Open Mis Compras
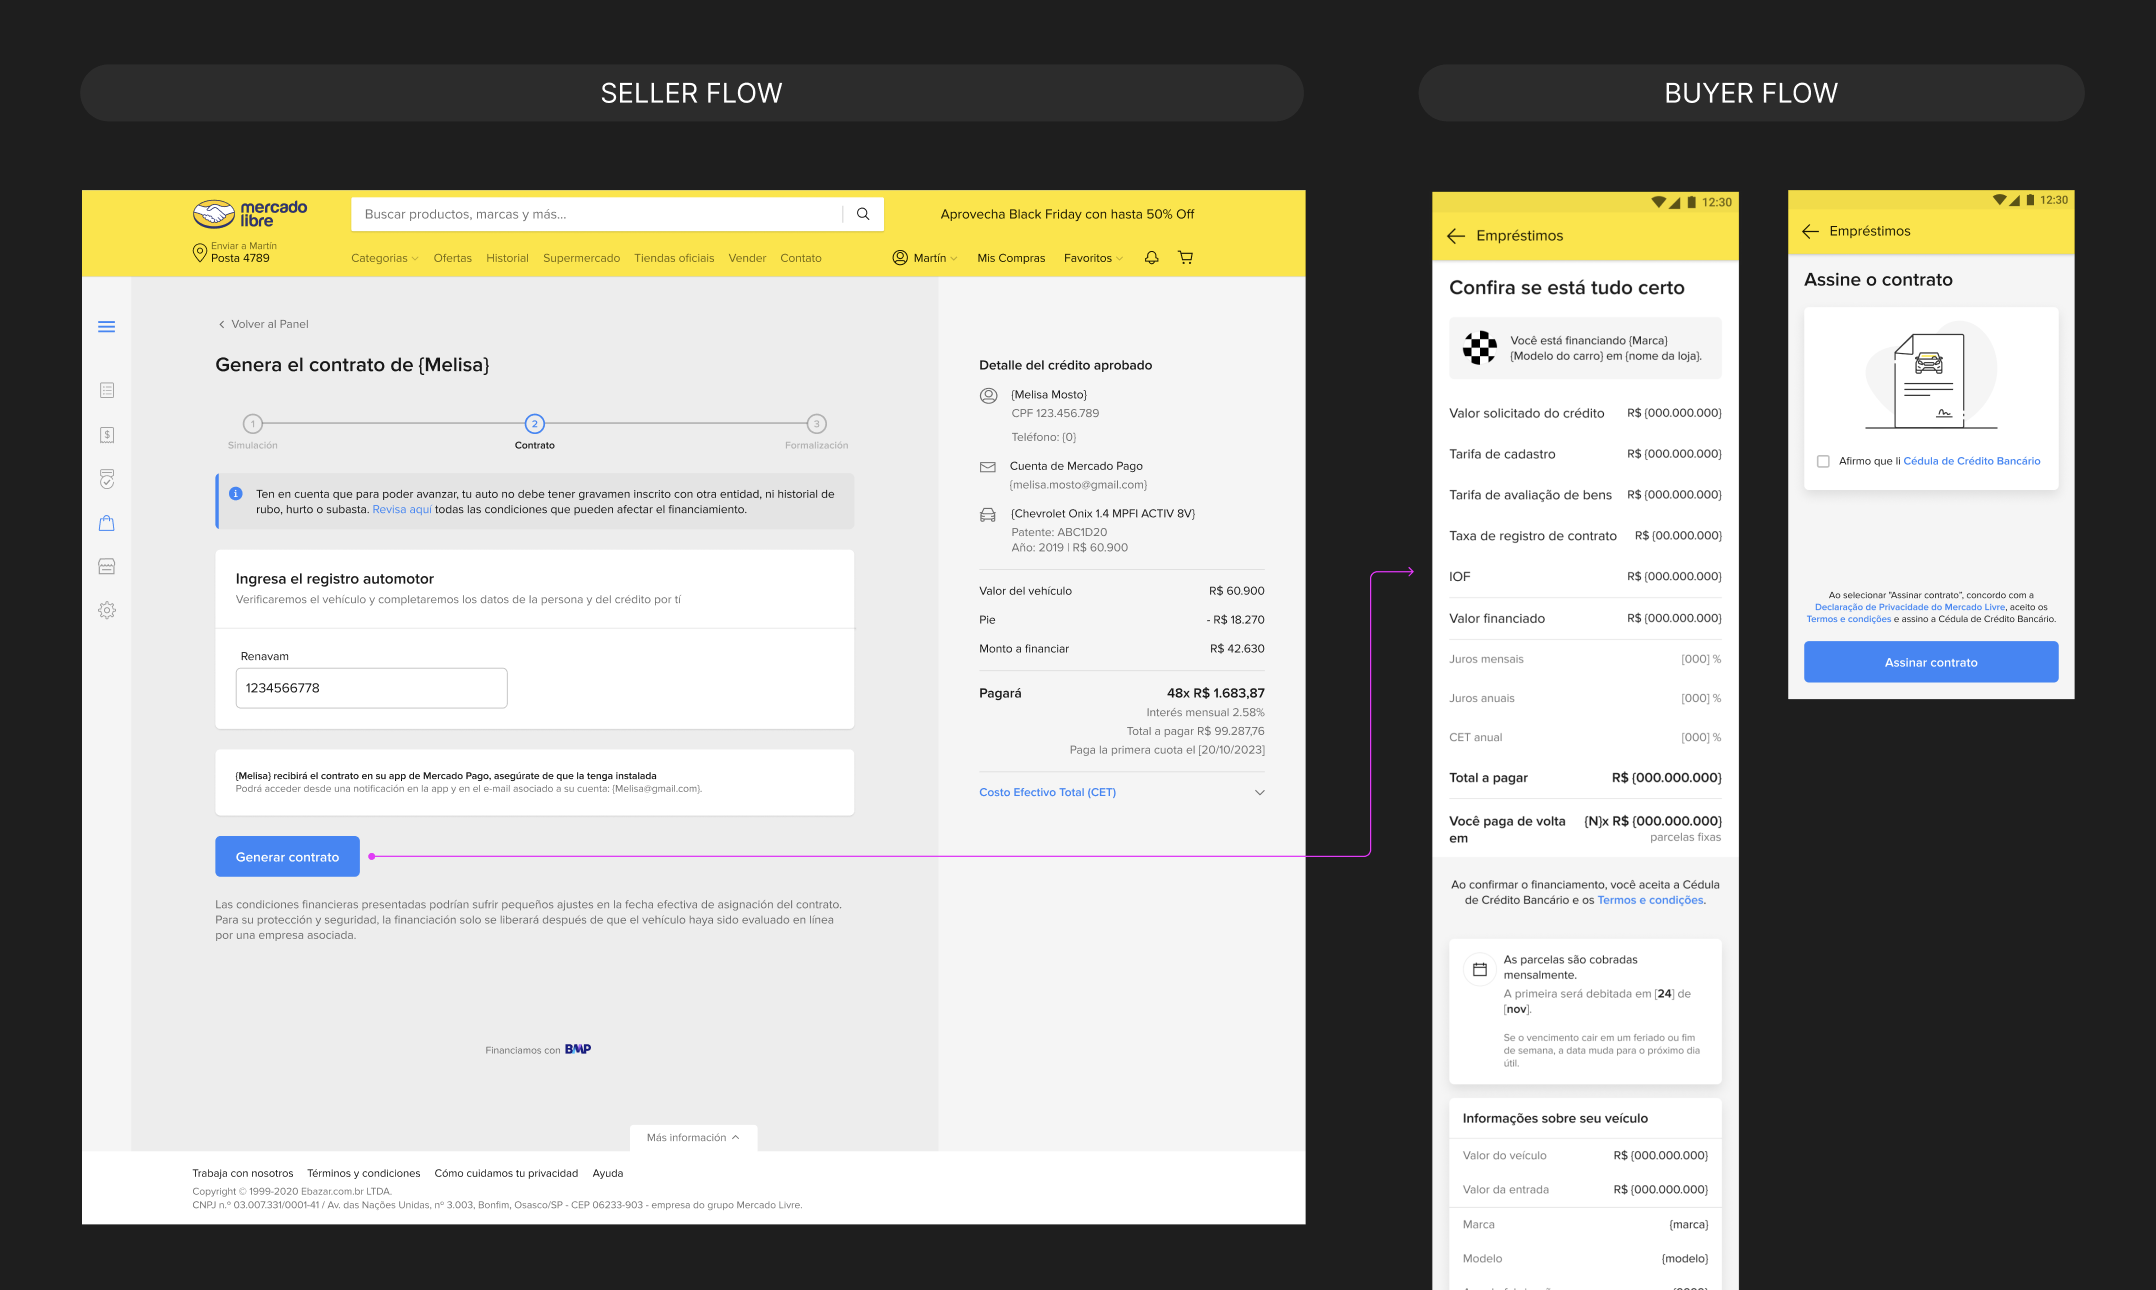The height and width of the screenshot is (1290, 2156). [1011, 258]
